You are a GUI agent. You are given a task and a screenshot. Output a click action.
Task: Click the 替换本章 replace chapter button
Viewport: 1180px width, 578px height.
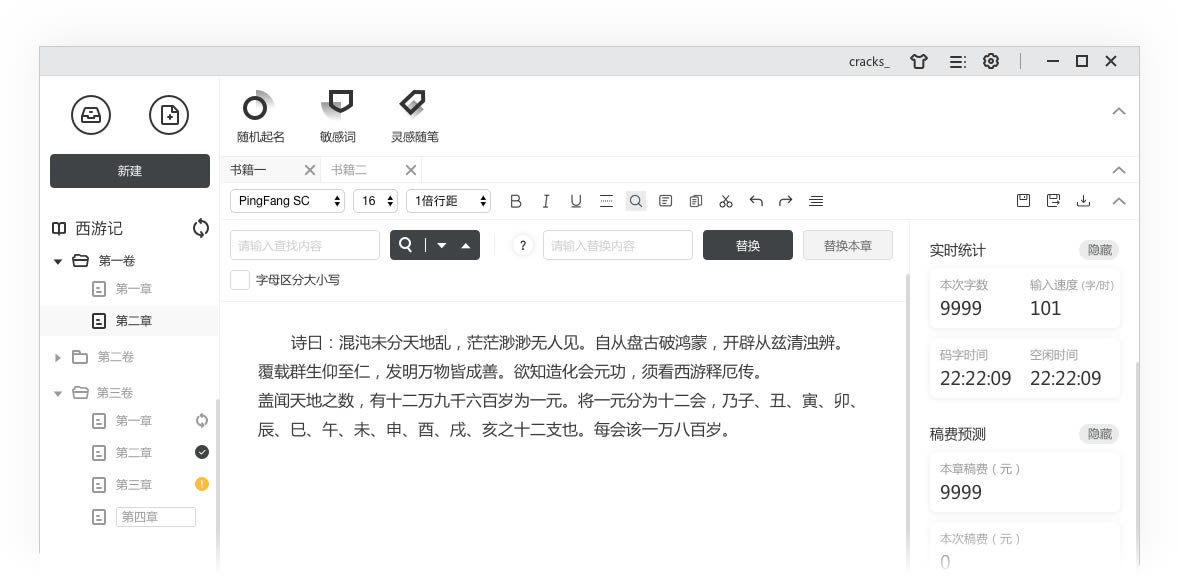click(847, 245)
